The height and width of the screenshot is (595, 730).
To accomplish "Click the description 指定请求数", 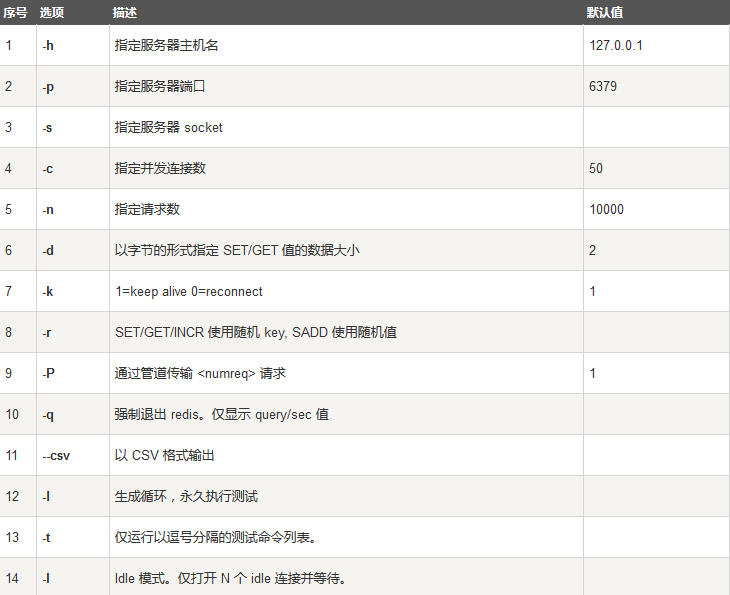I will 147,209.
